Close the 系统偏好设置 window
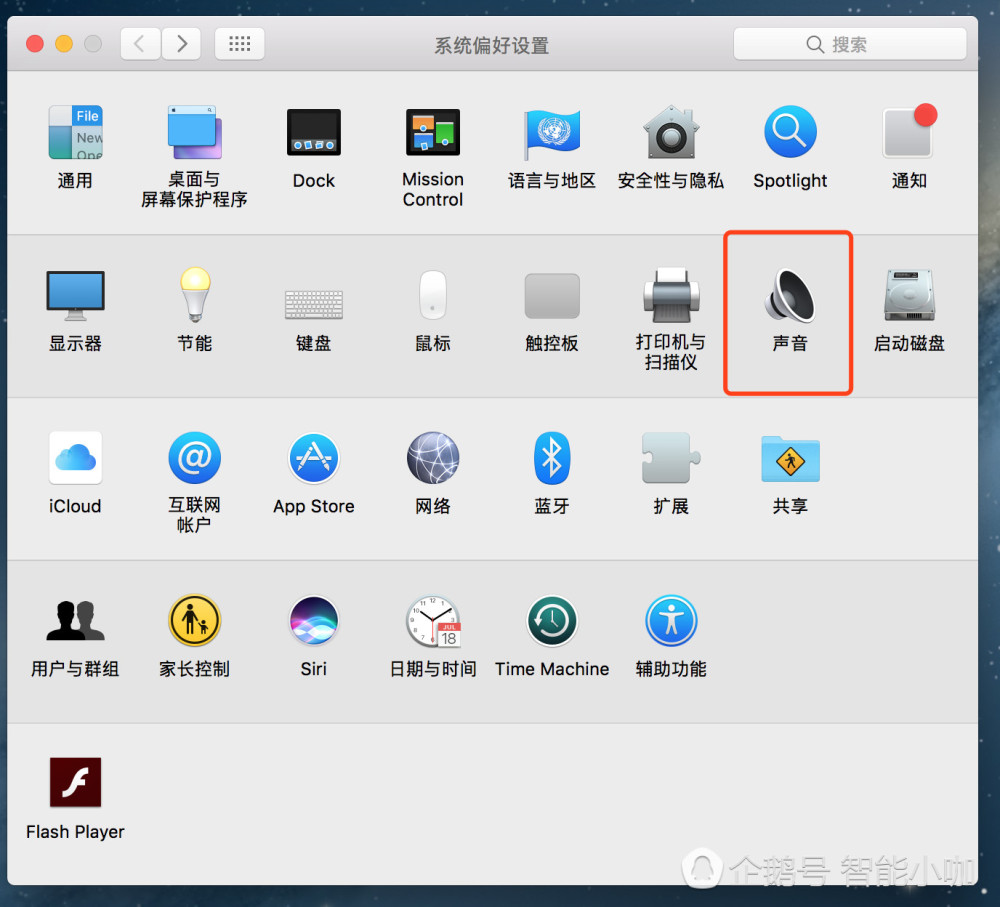 point(35,44)
